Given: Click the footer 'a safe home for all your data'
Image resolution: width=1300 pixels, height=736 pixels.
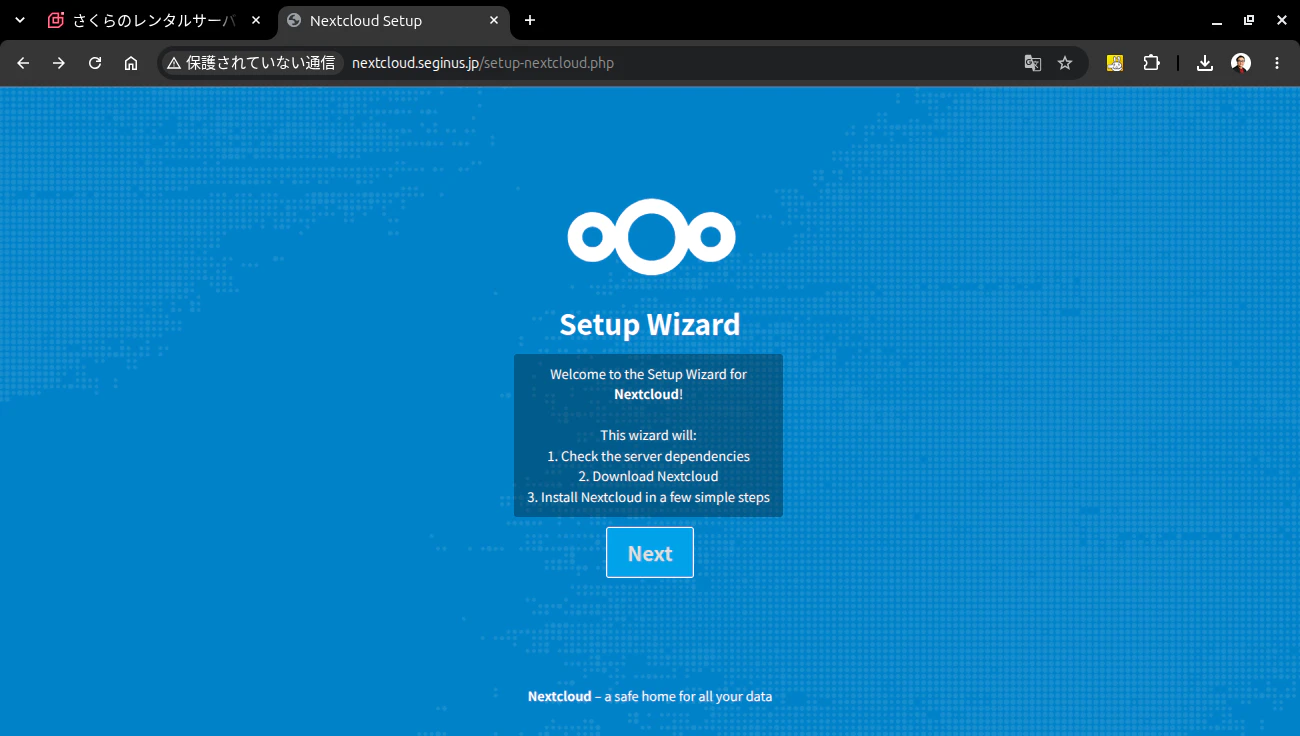Looking at the screenshot, I should click(x=688, y=696).
